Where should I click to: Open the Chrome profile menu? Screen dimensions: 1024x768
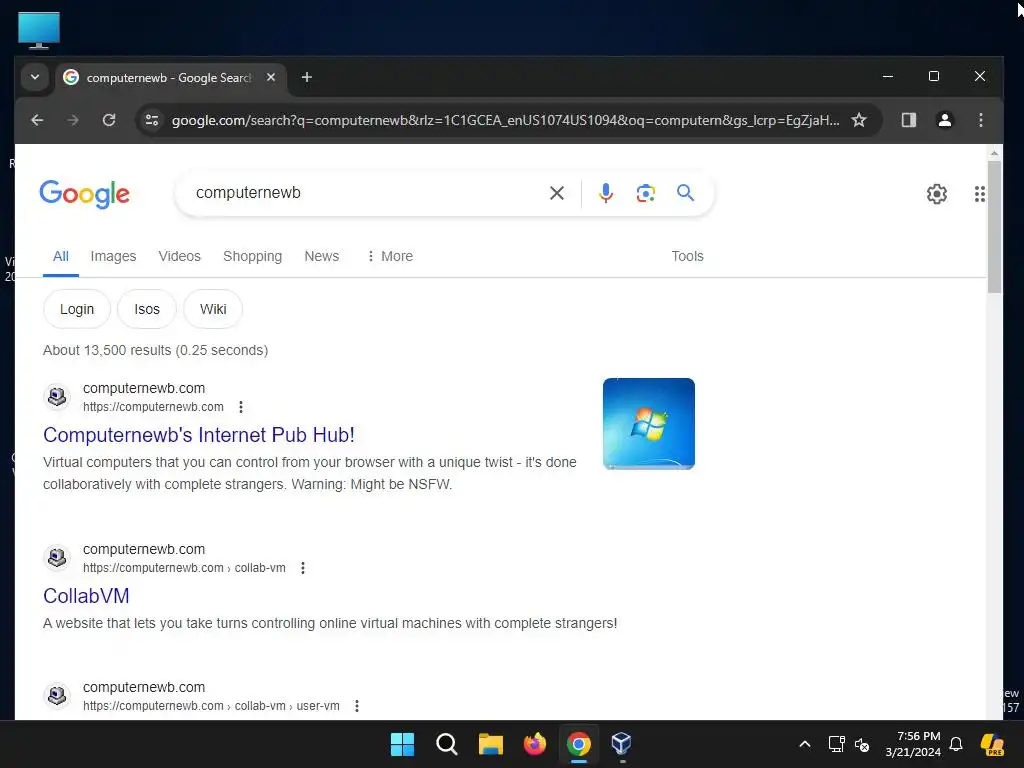pyautogui.click(x=944, y=120)
